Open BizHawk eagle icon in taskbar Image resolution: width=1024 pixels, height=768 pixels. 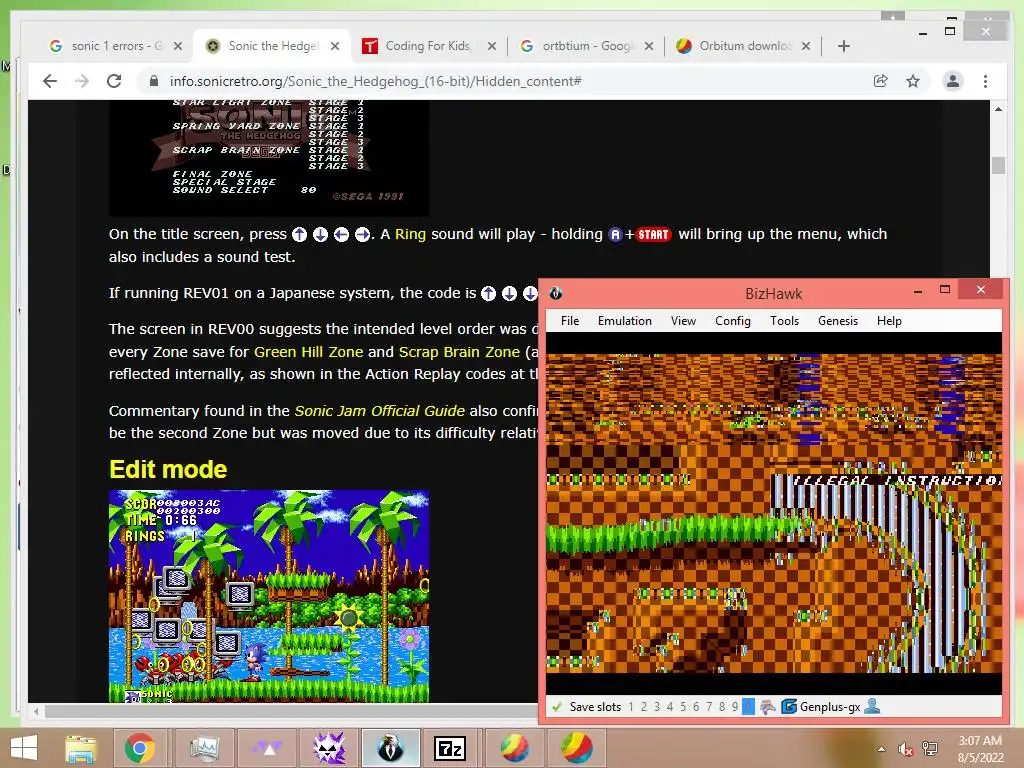pos(391,748)
